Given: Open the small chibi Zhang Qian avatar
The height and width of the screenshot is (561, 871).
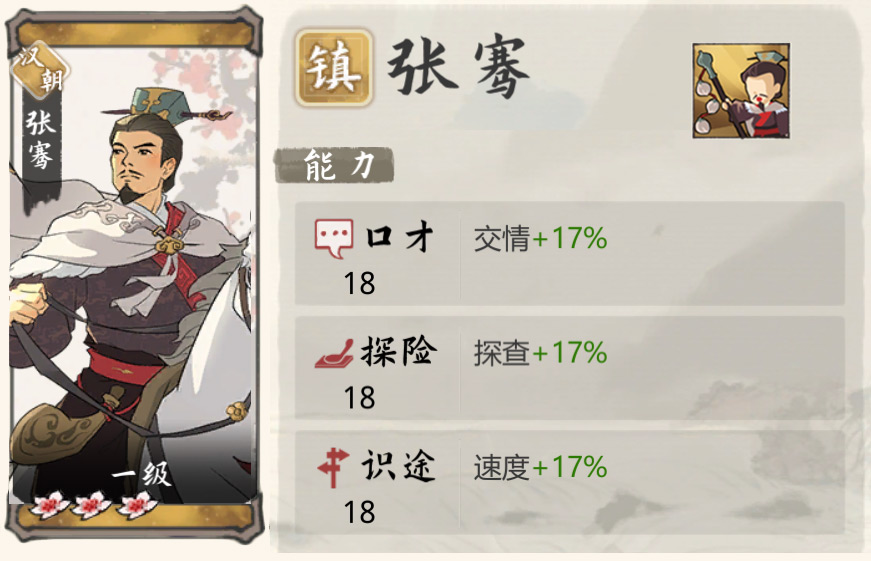Looking at the screenshot, I should [741, 91].
